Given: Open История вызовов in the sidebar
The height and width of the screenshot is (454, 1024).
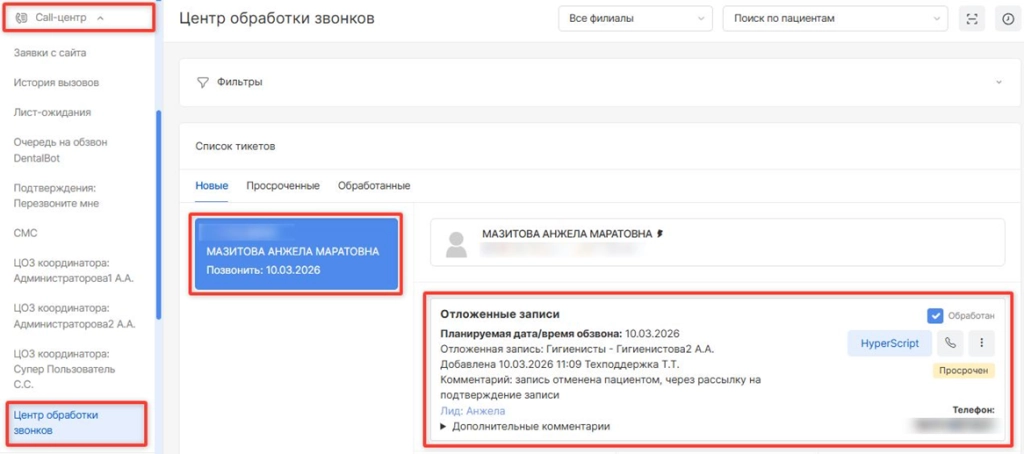Looking at the screenshot, I should [x=56, y=82].
